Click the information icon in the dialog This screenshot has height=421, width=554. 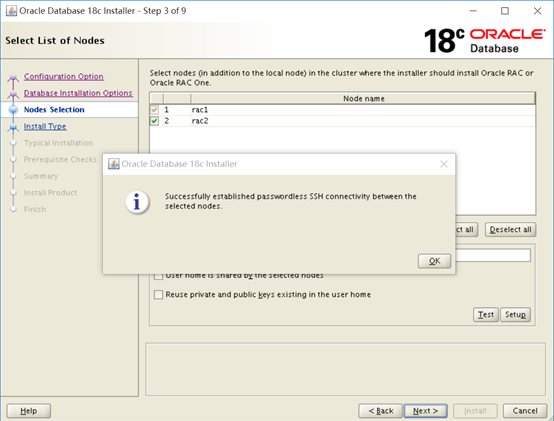[137, 202]
